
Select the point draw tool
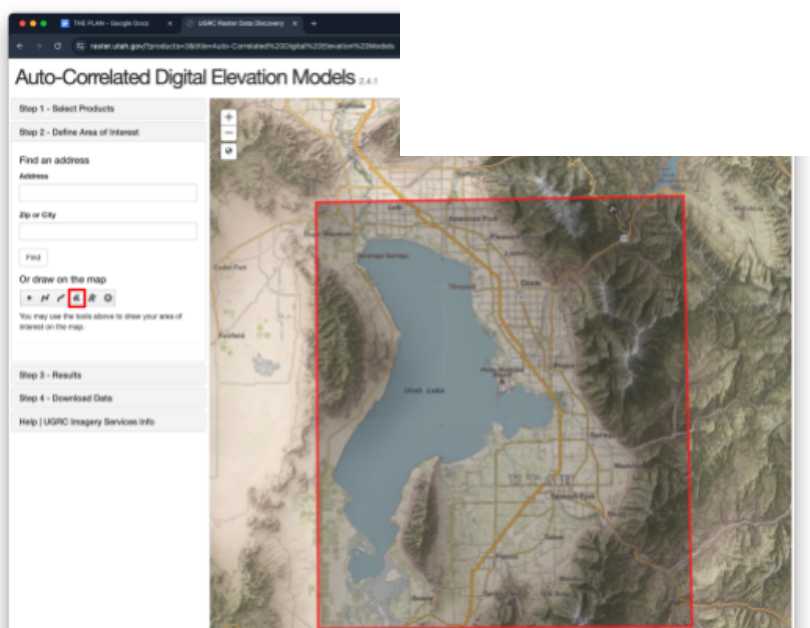[x=29, y=298]
